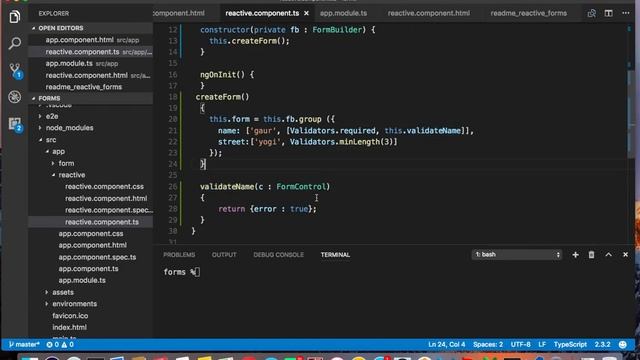Select reactive.component.ts in Open Editors
Image resolution: width=640 pixels, height=360 pixels.
[x=91, y=52]
